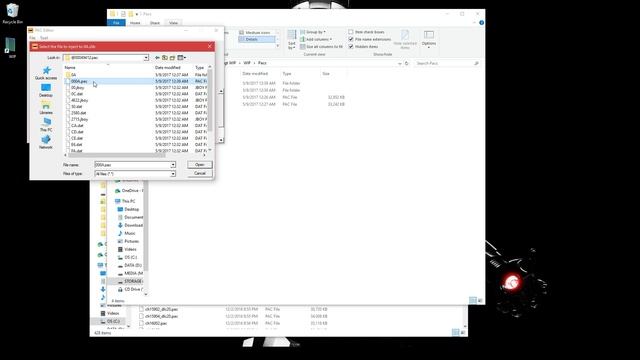Expand the Look in folder dropdown
Viewport: 640px width, 360px height.
coord(146,58)
